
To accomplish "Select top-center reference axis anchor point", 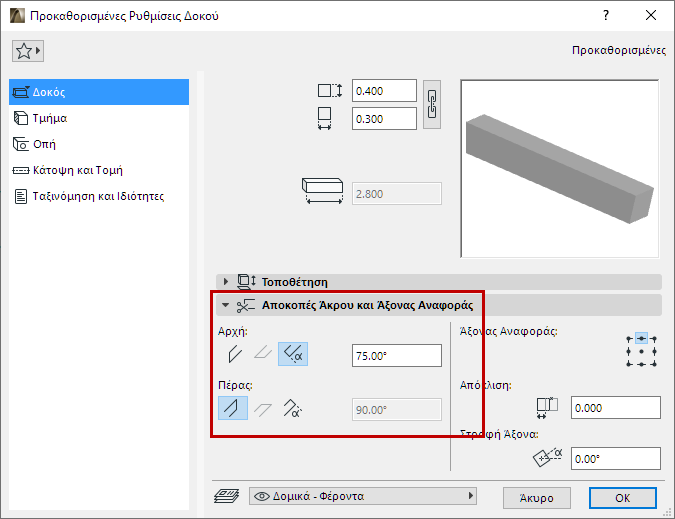I will click(641, 339).
